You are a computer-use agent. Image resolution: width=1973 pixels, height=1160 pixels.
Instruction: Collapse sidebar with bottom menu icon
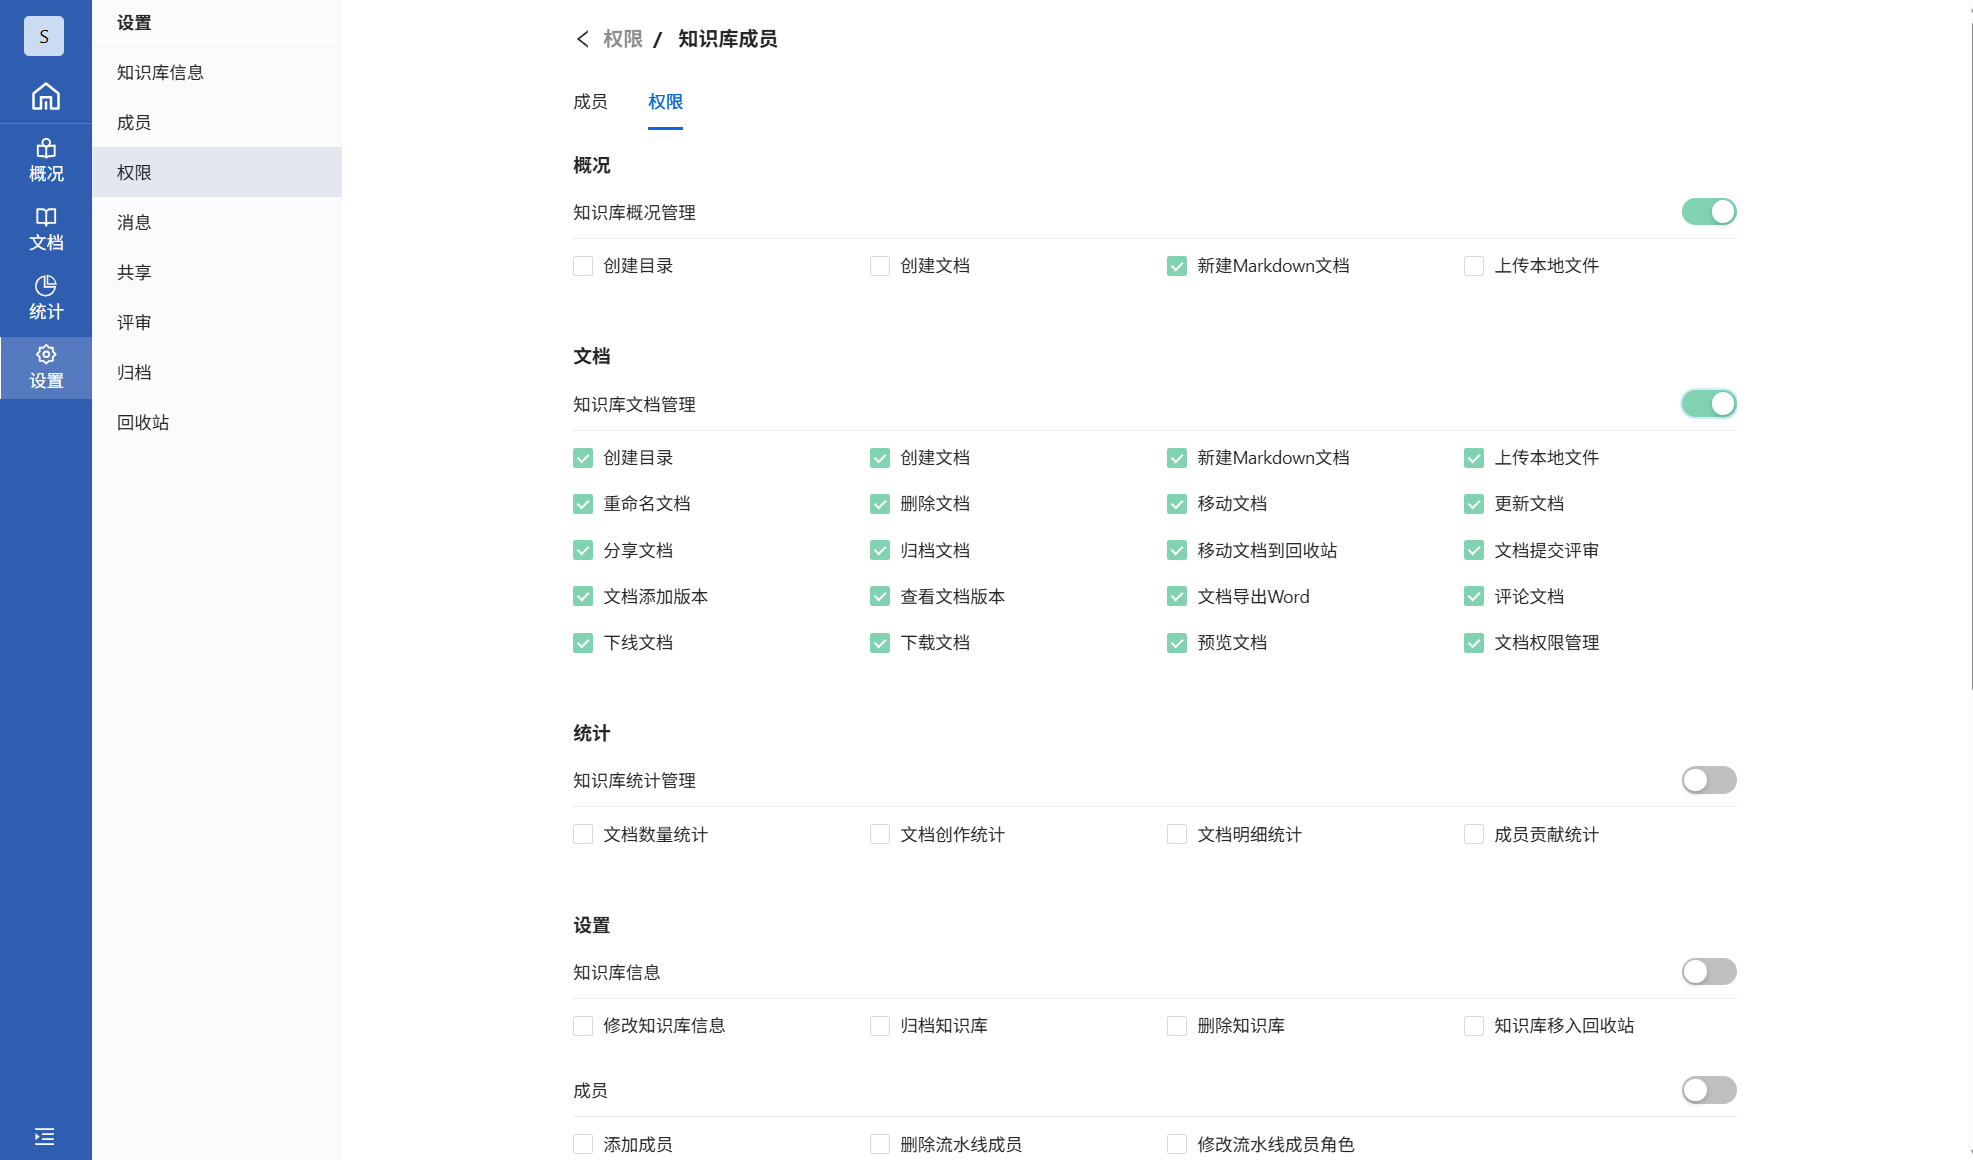coord(44,1136)
